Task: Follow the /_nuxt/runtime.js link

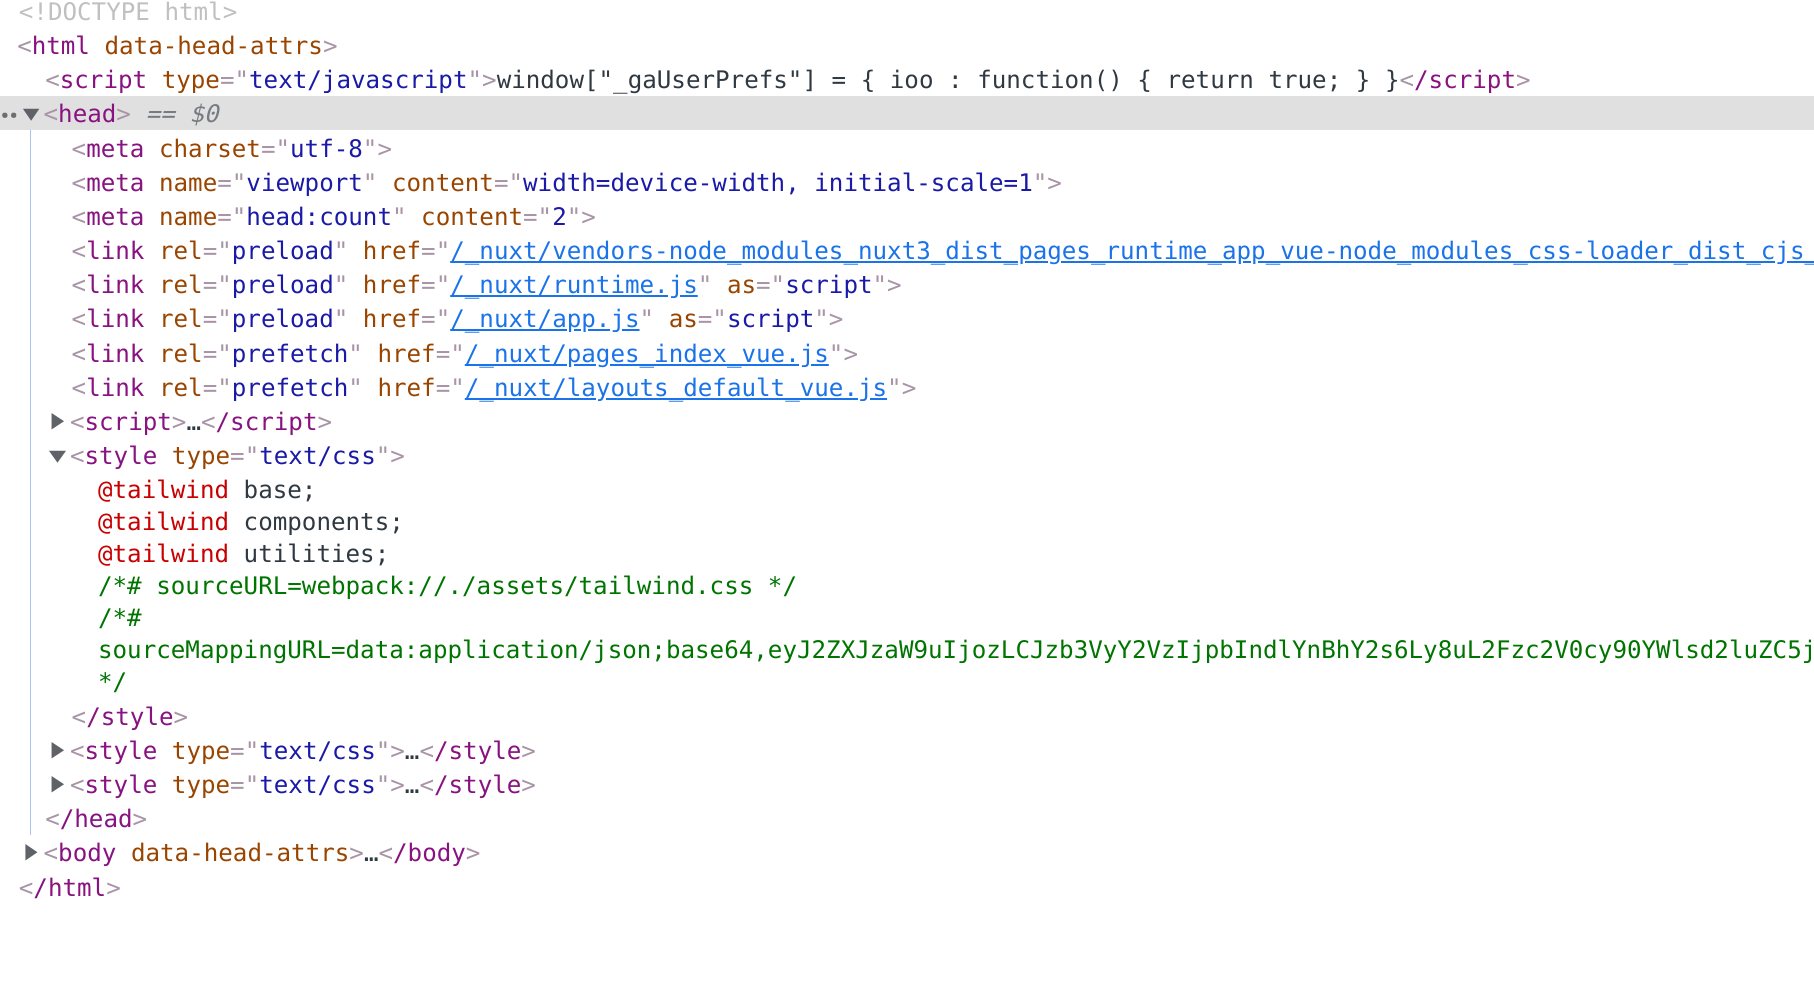Action: tap(574, 285)
